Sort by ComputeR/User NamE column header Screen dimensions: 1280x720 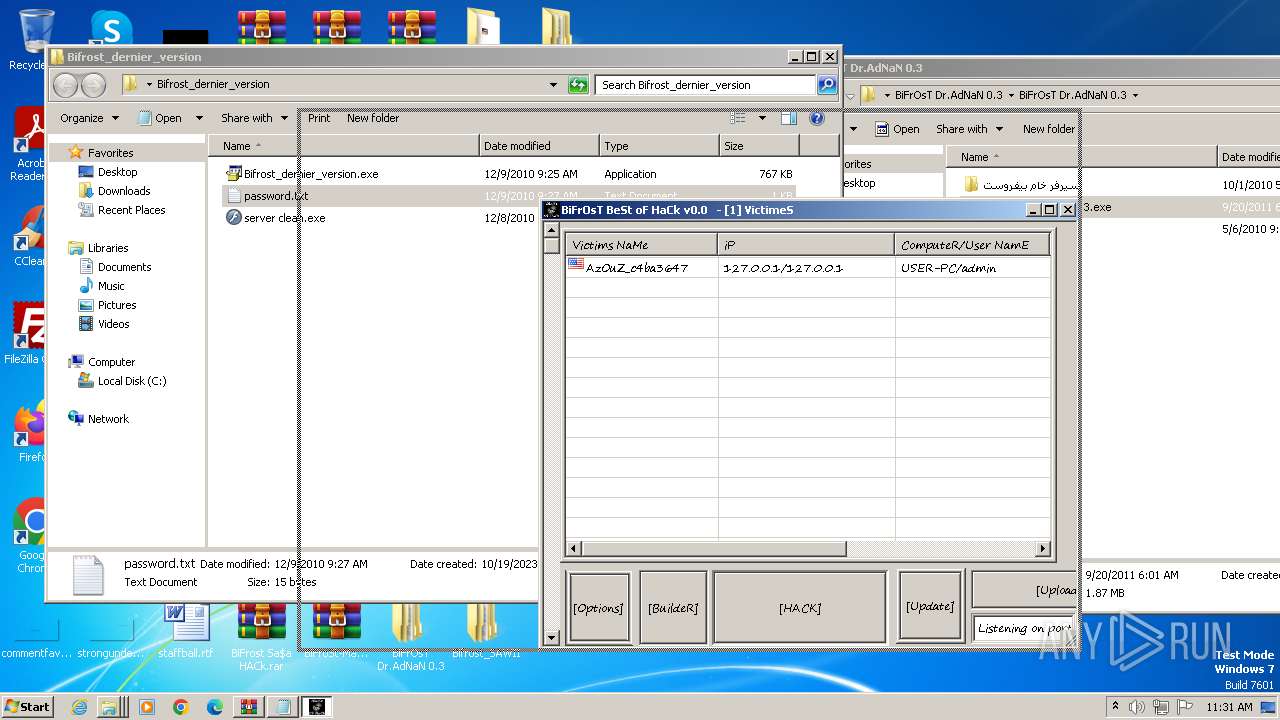(972, 245)
